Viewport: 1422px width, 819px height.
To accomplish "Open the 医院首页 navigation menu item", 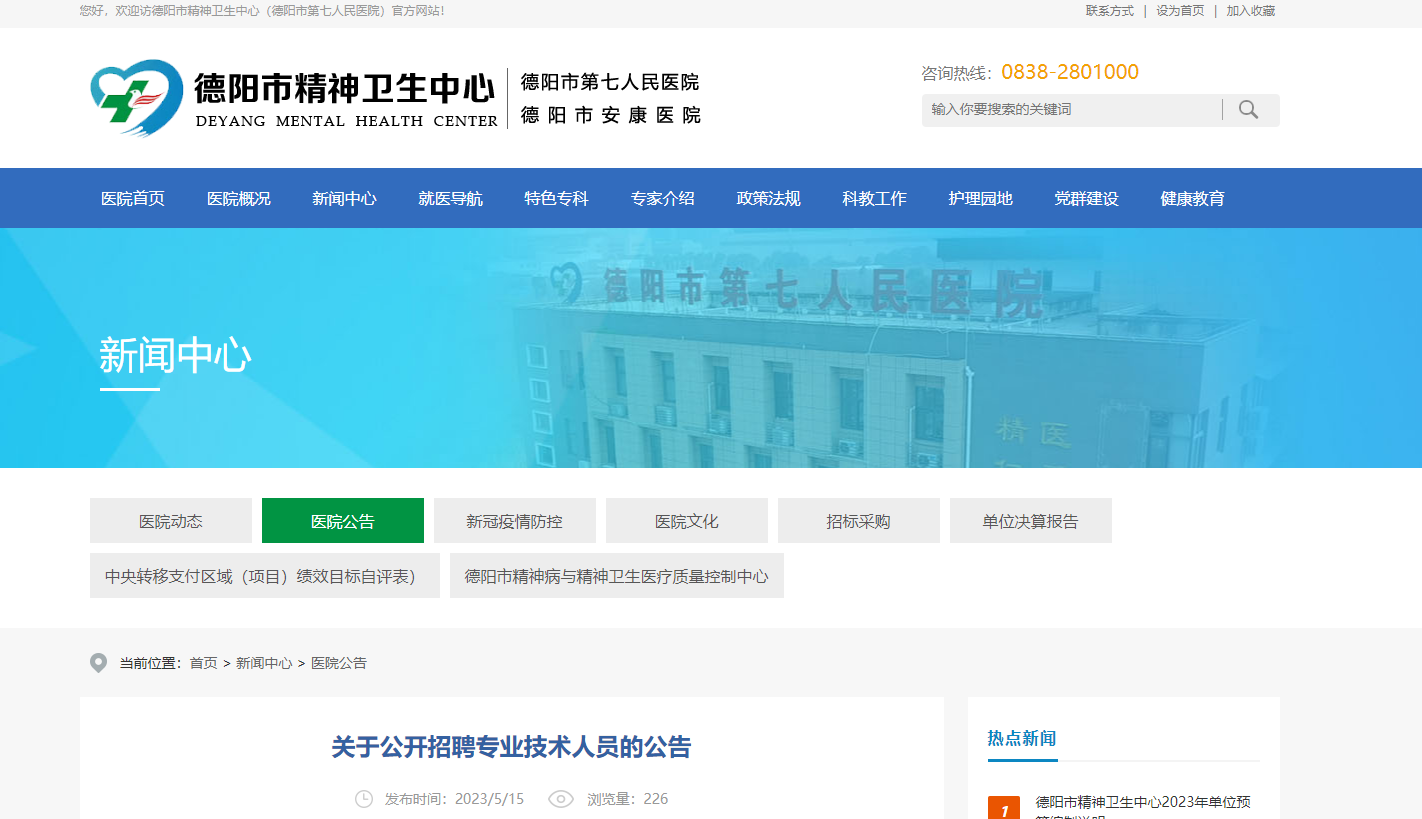I will [133, 198].
